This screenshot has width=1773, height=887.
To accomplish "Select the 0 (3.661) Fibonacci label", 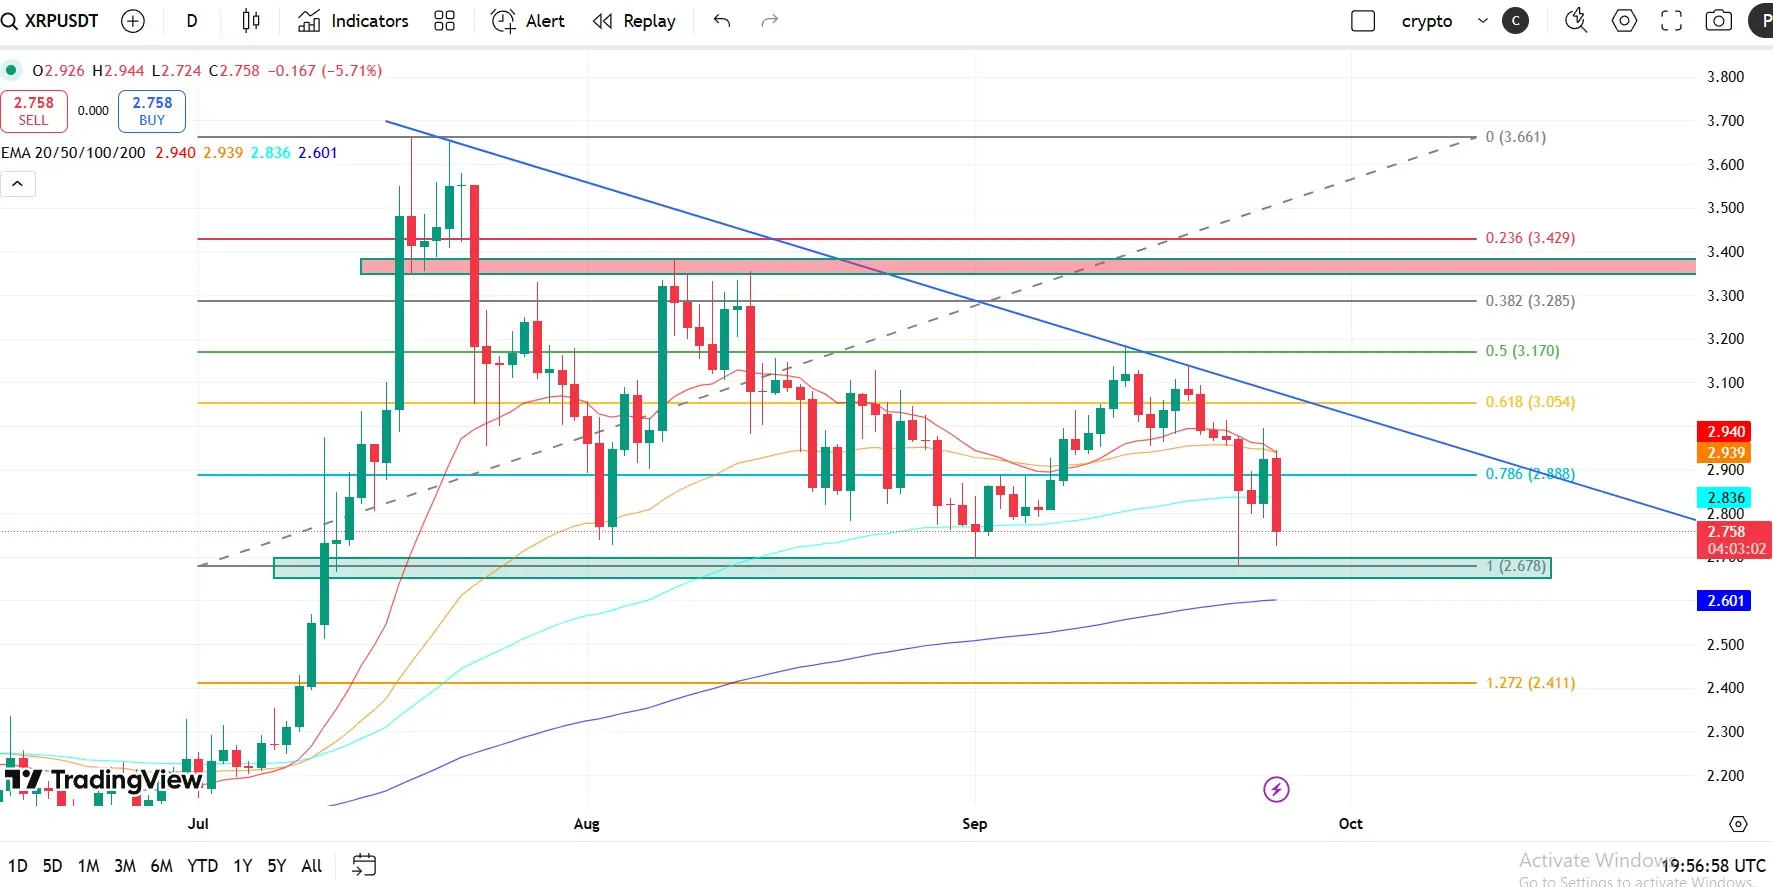I will [1516, 137].
